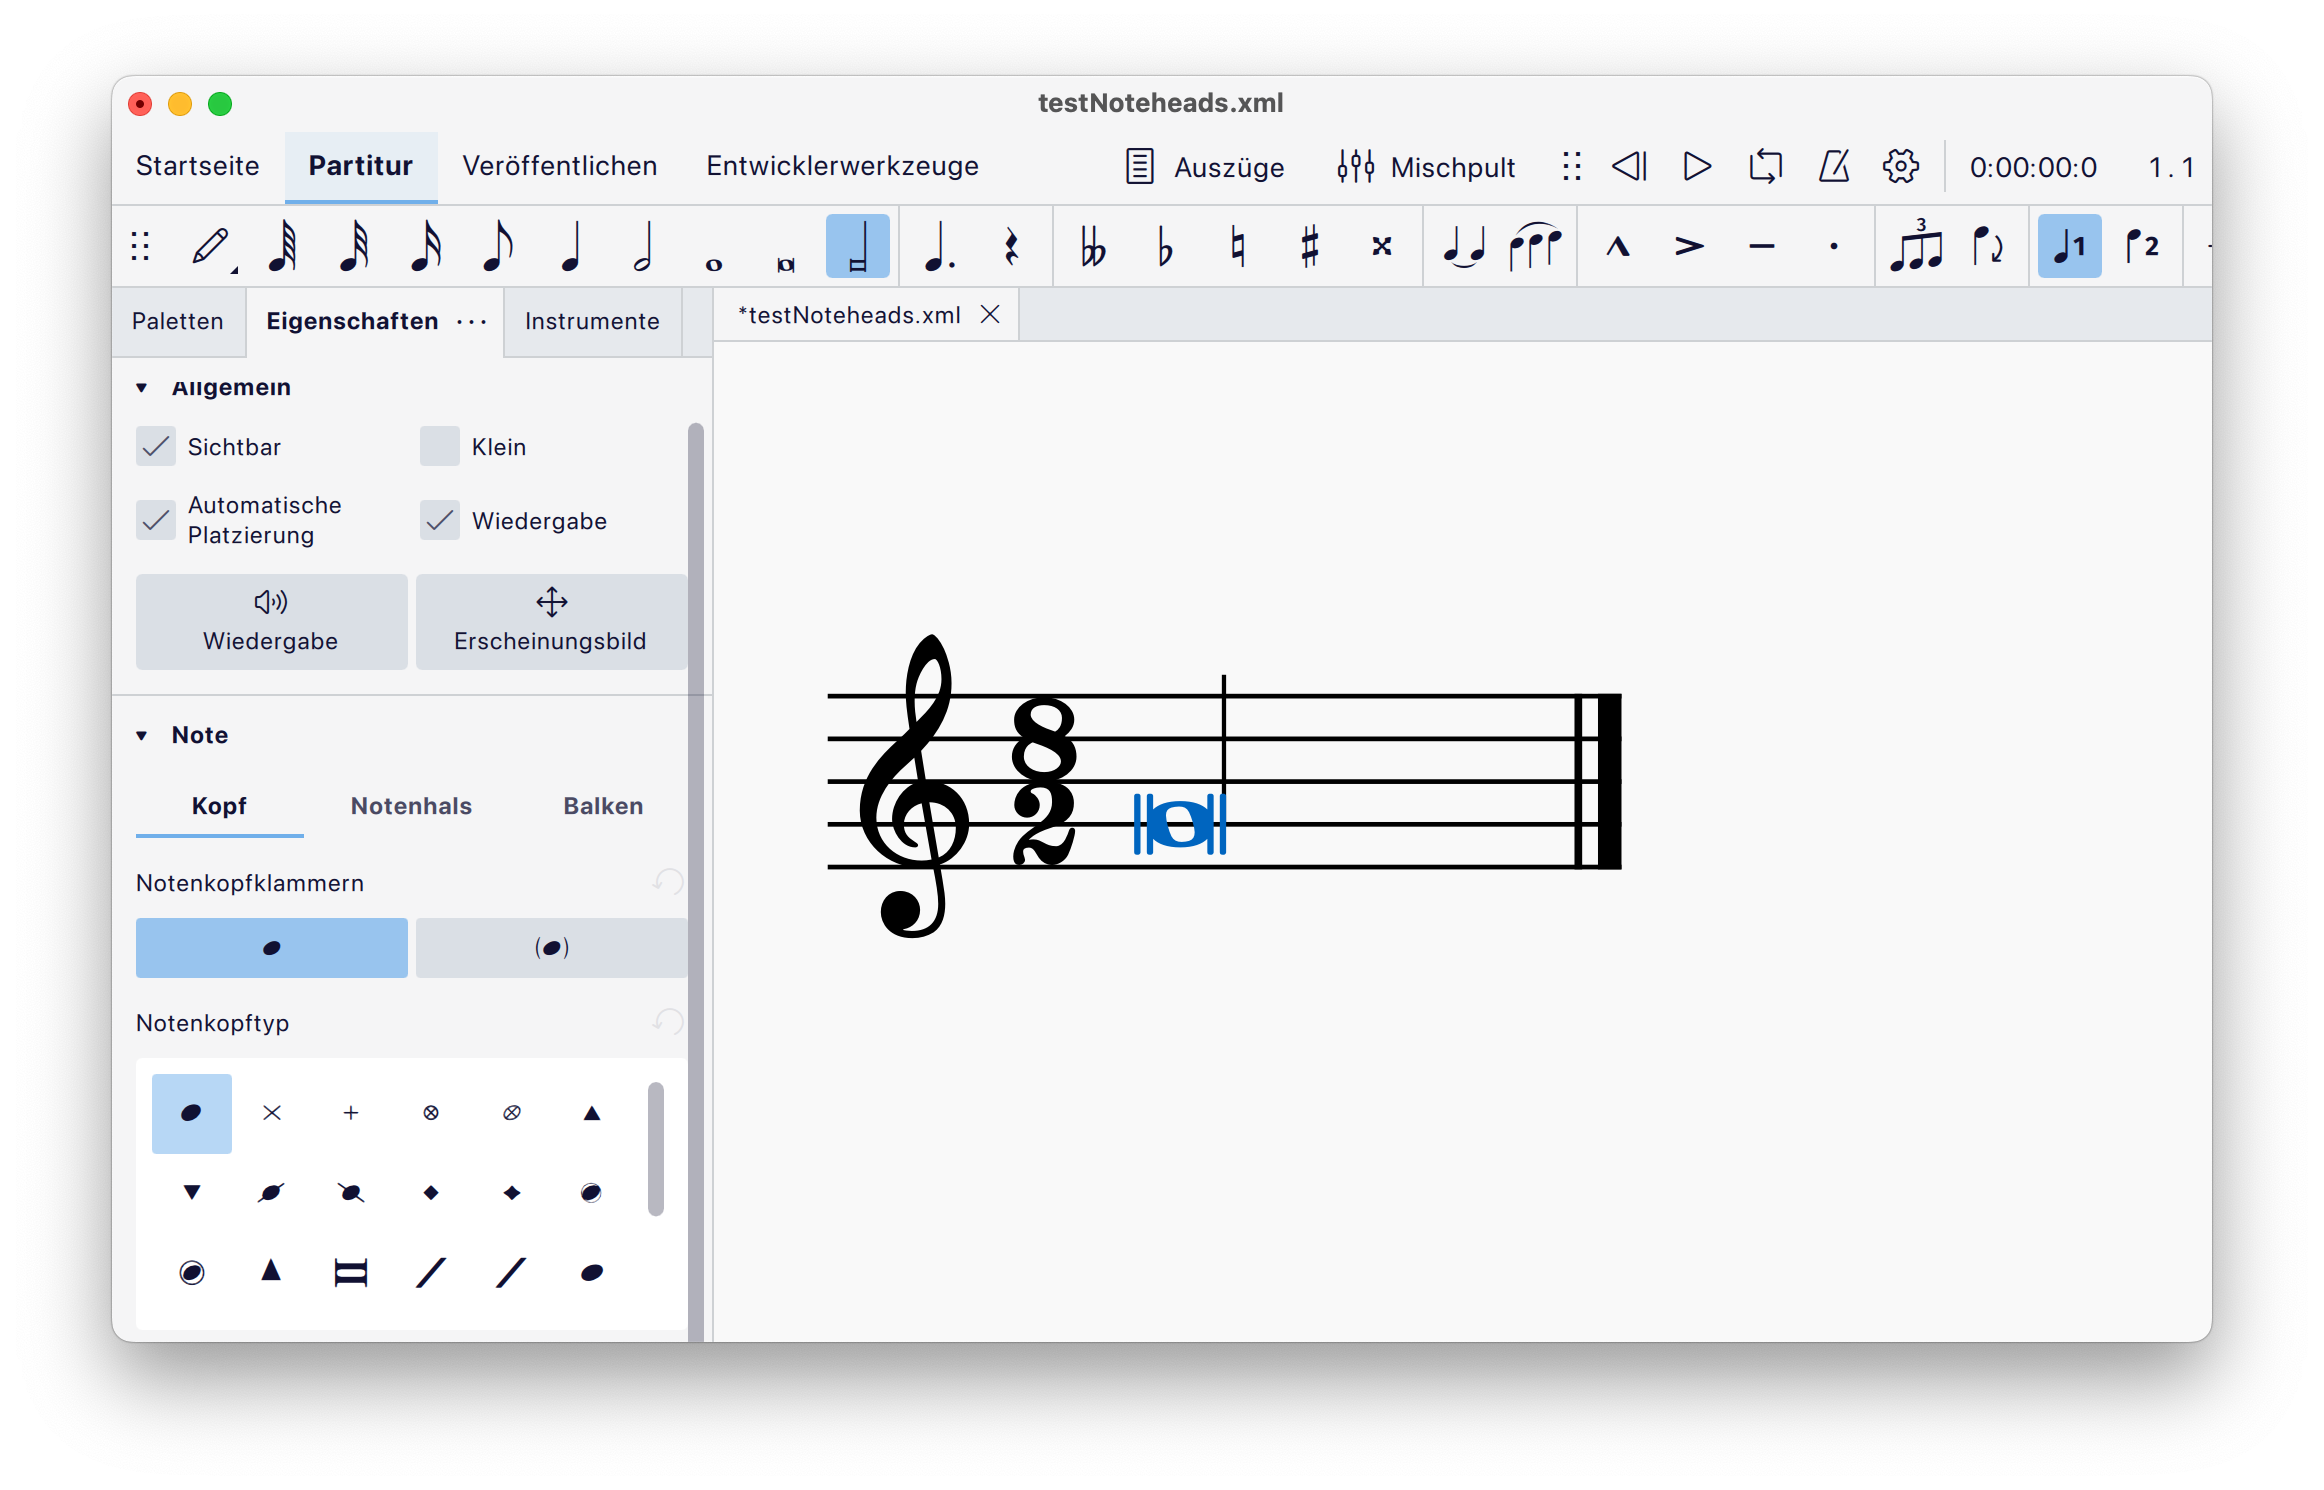The width and height of the screenshot is (2324, 1490).
Task: Uncheck Automatische Platzierung
Action: coord(156,520)
